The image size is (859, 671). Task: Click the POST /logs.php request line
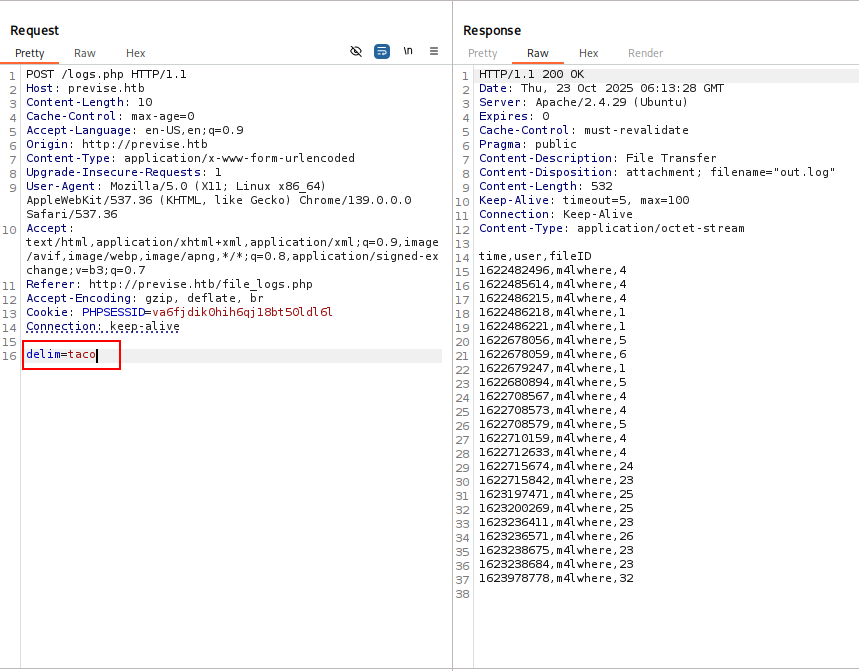(x=106, y=74)
